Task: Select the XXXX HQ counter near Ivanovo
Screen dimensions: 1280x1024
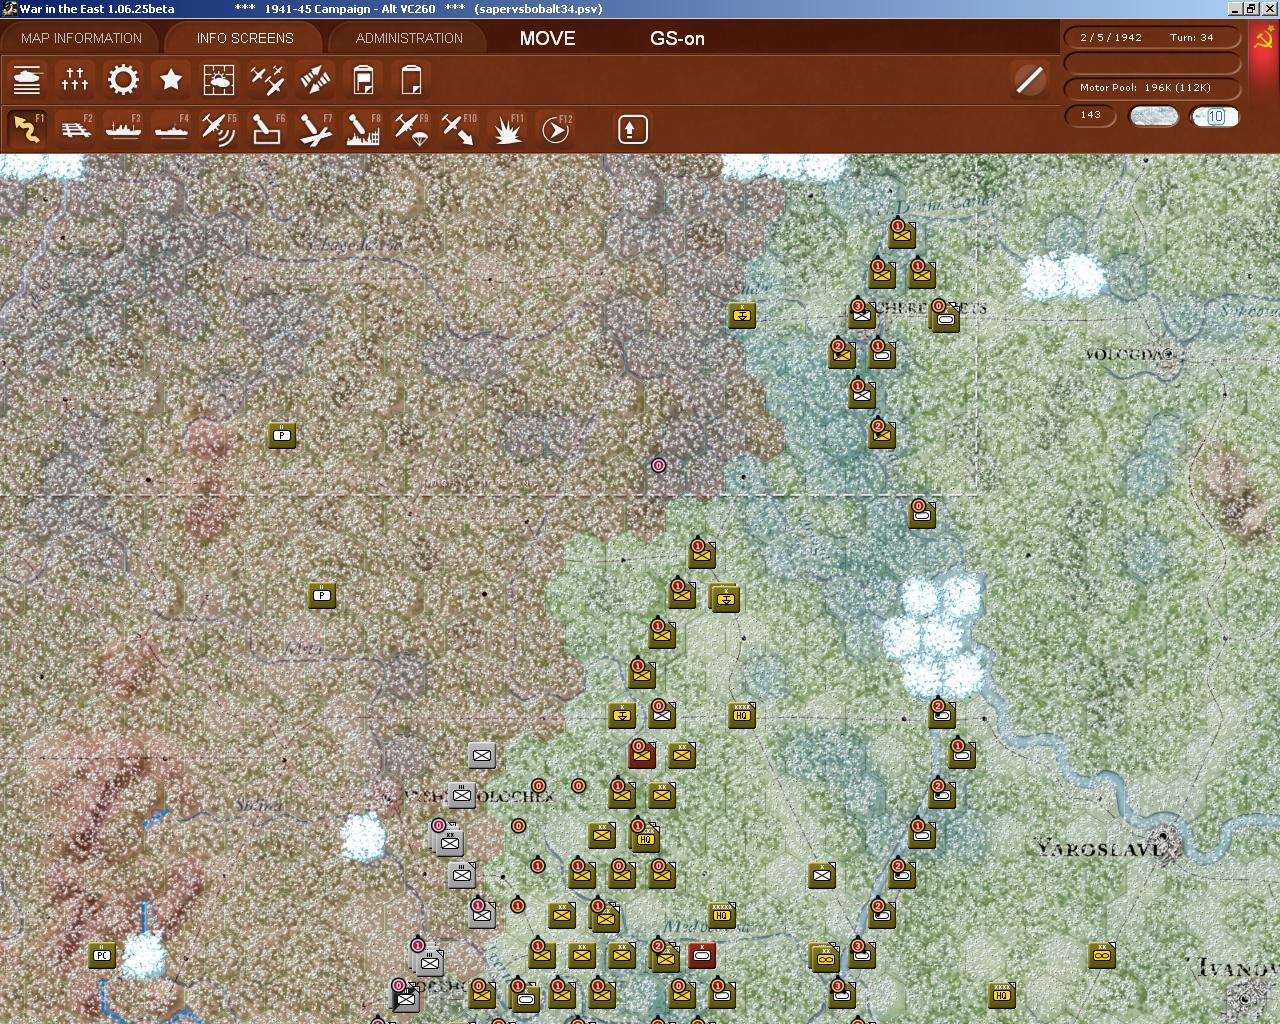Action: click(1002, 995)
